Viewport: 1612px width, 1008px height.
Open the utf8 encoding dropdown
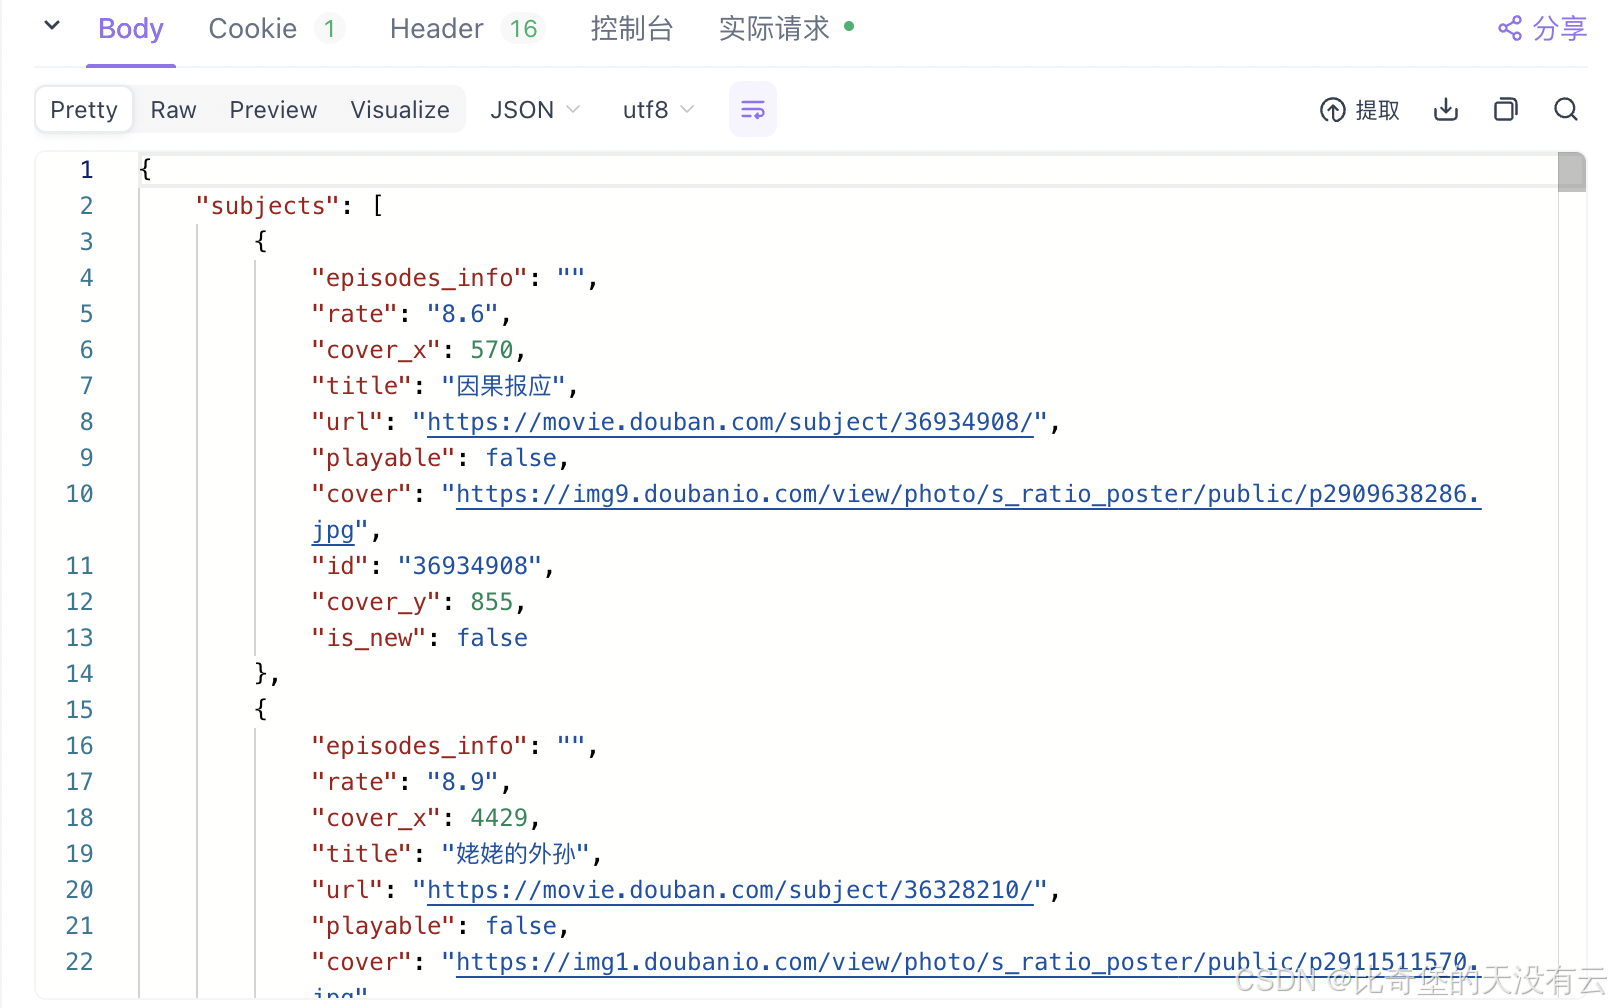[658, 110]
